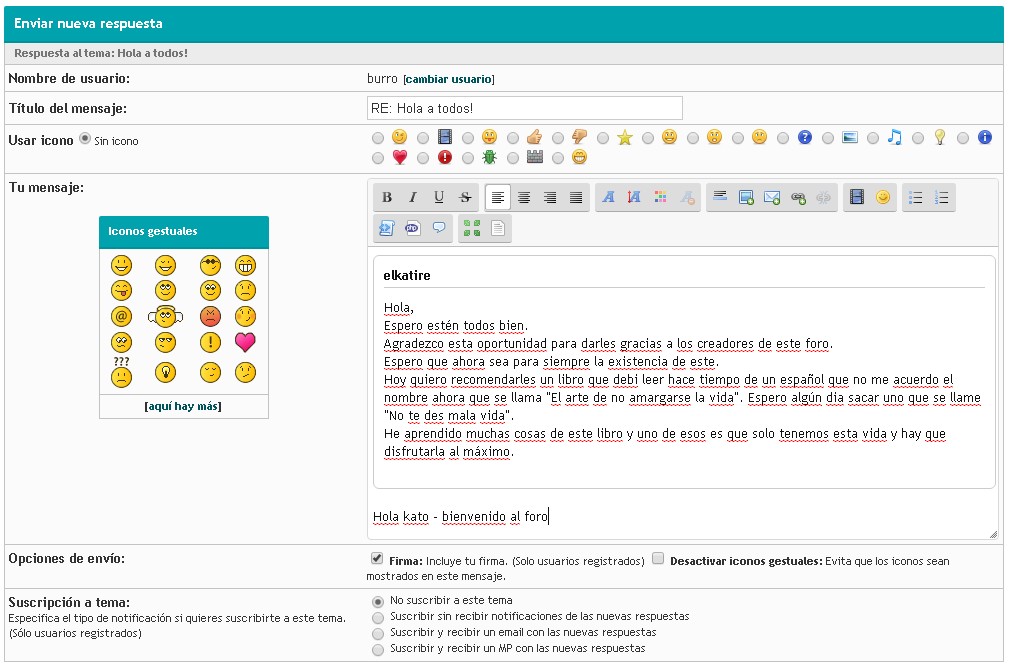Open the font size selector
The height and width of the screenshot is (671, 1009).
tap(634, 198)
